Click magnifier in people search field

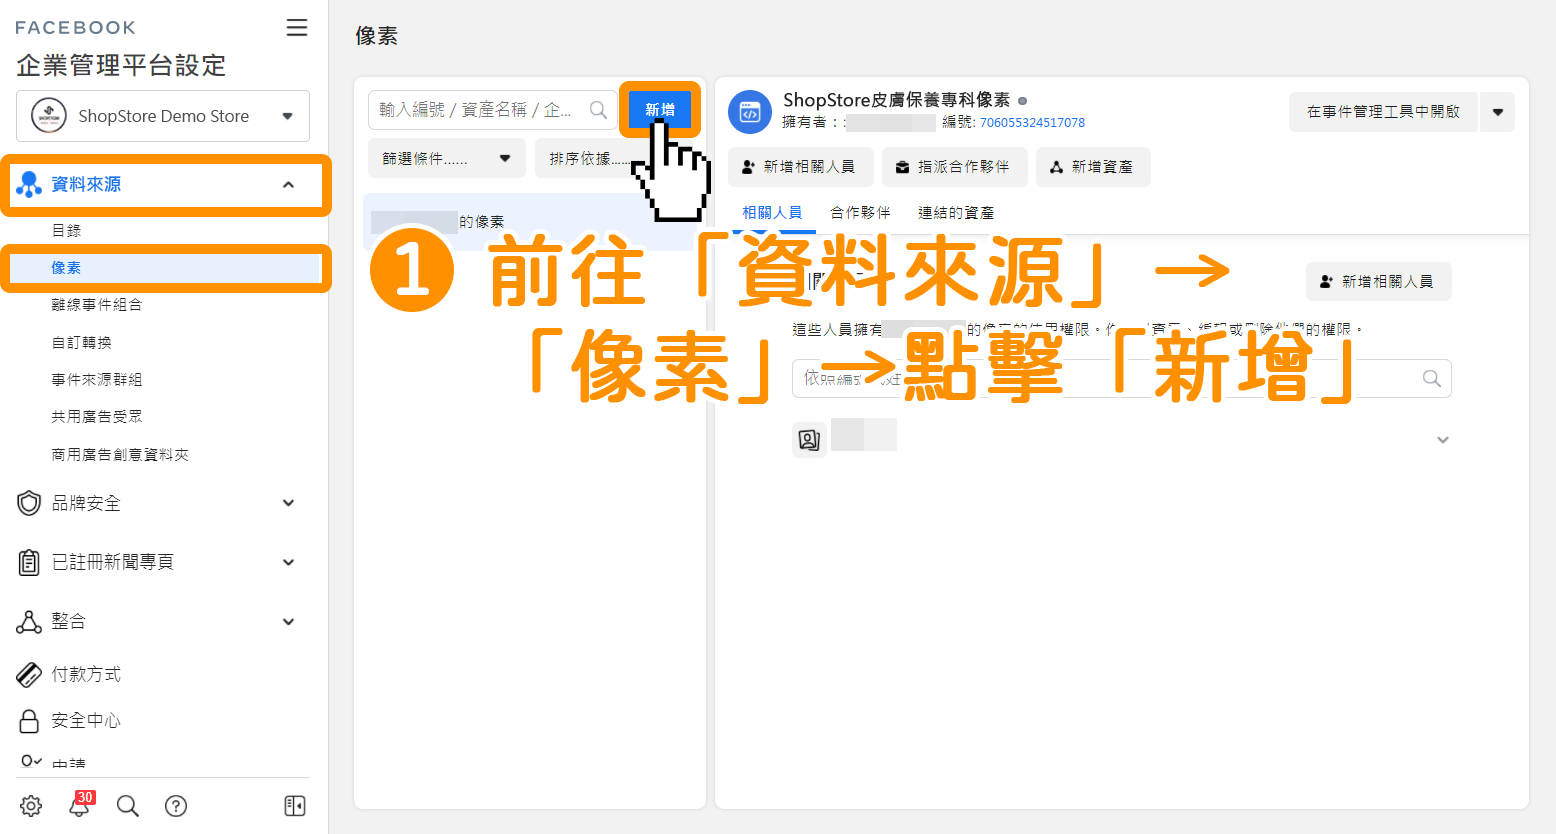pos(1432,379)
